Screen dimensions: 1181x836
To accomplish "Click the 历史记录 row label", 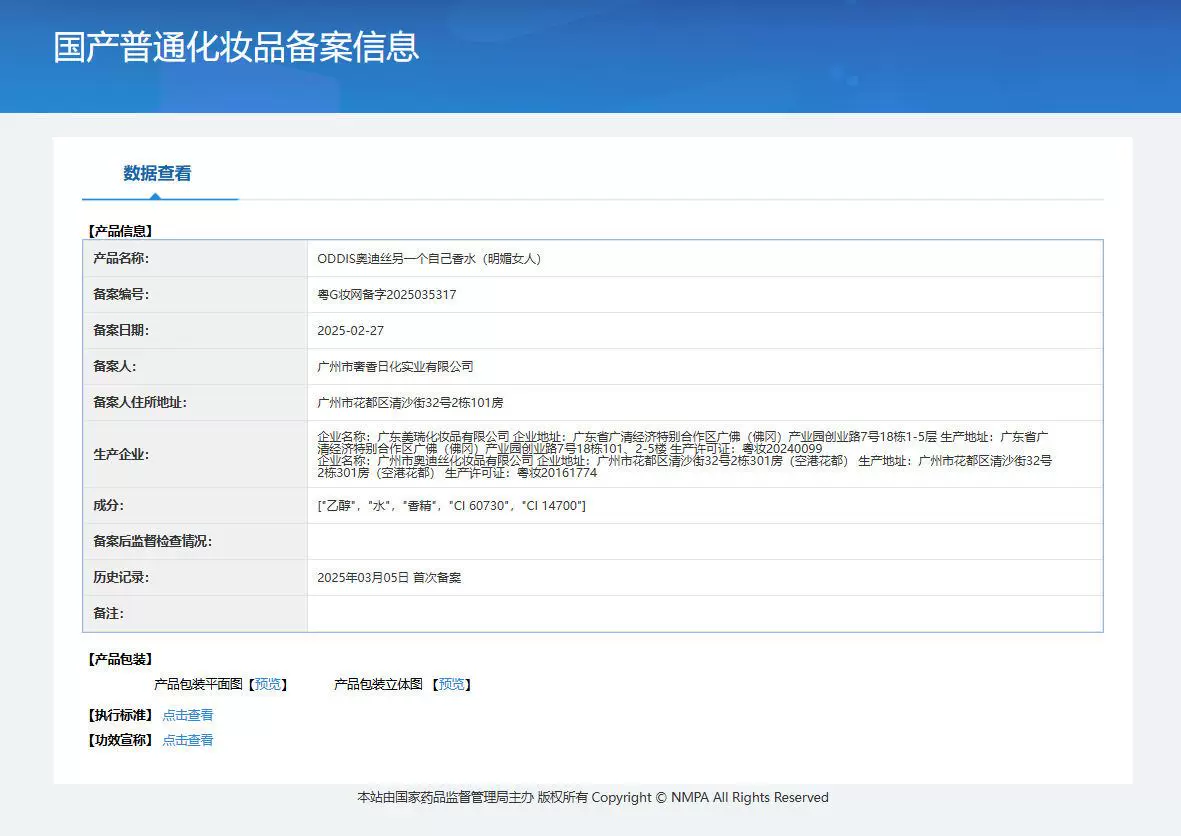I will pyautogui.click(x=121, y=578).
